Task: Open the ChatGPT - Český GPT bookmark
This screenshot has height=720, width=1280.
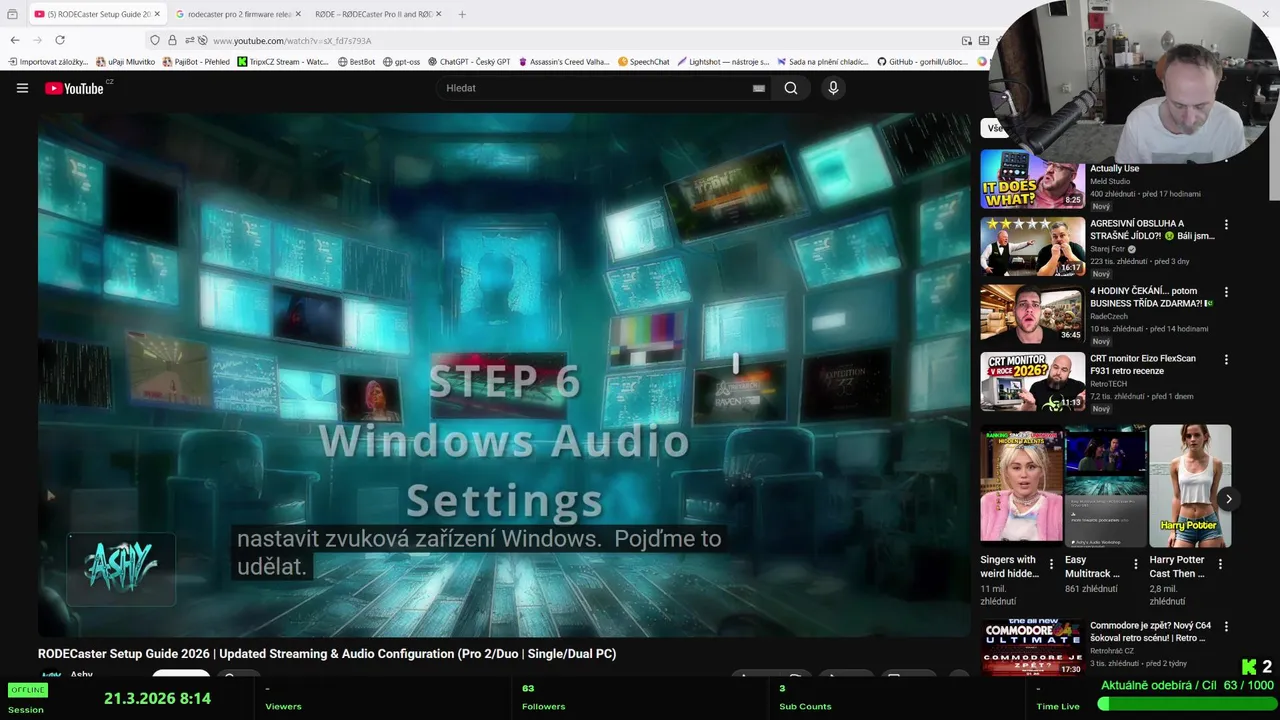Action: click(x=469, y=62)
